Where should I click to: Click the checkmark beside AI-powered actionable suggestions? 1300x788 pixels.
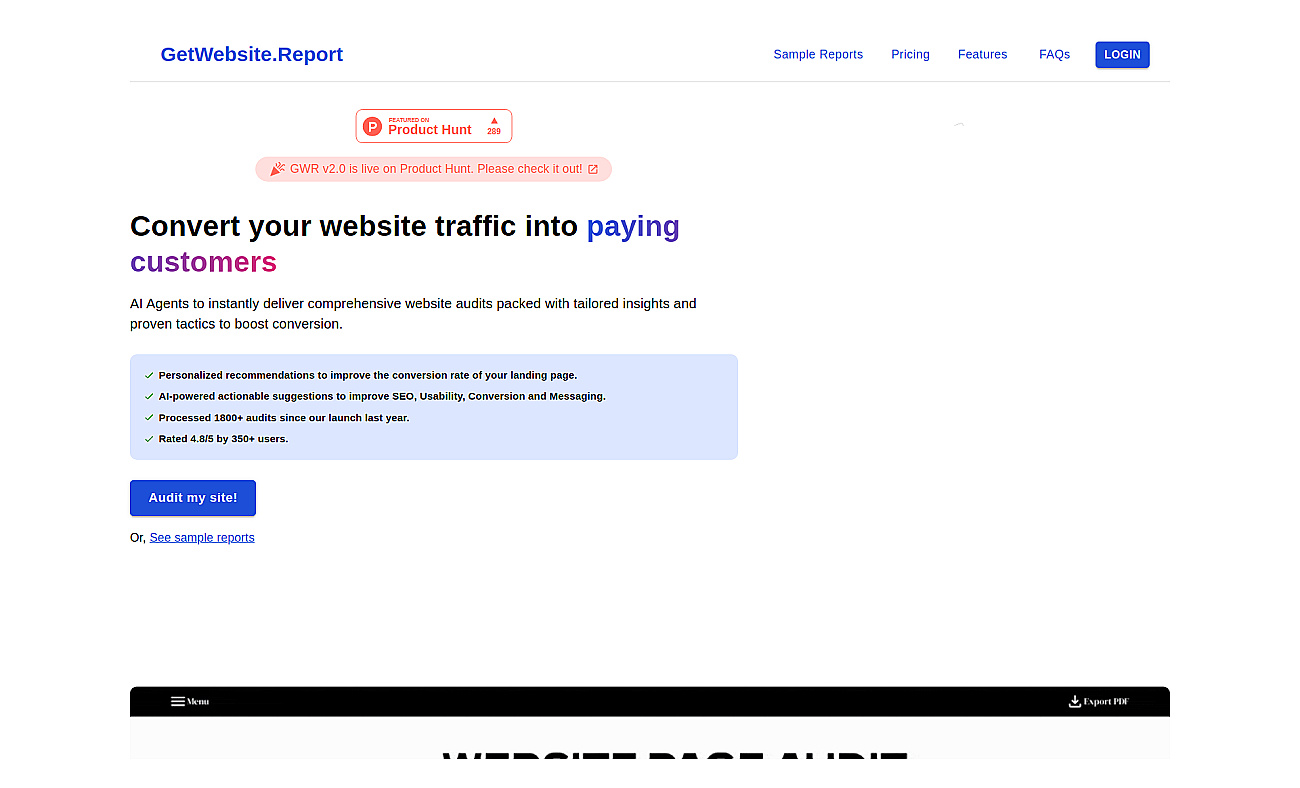149,397
